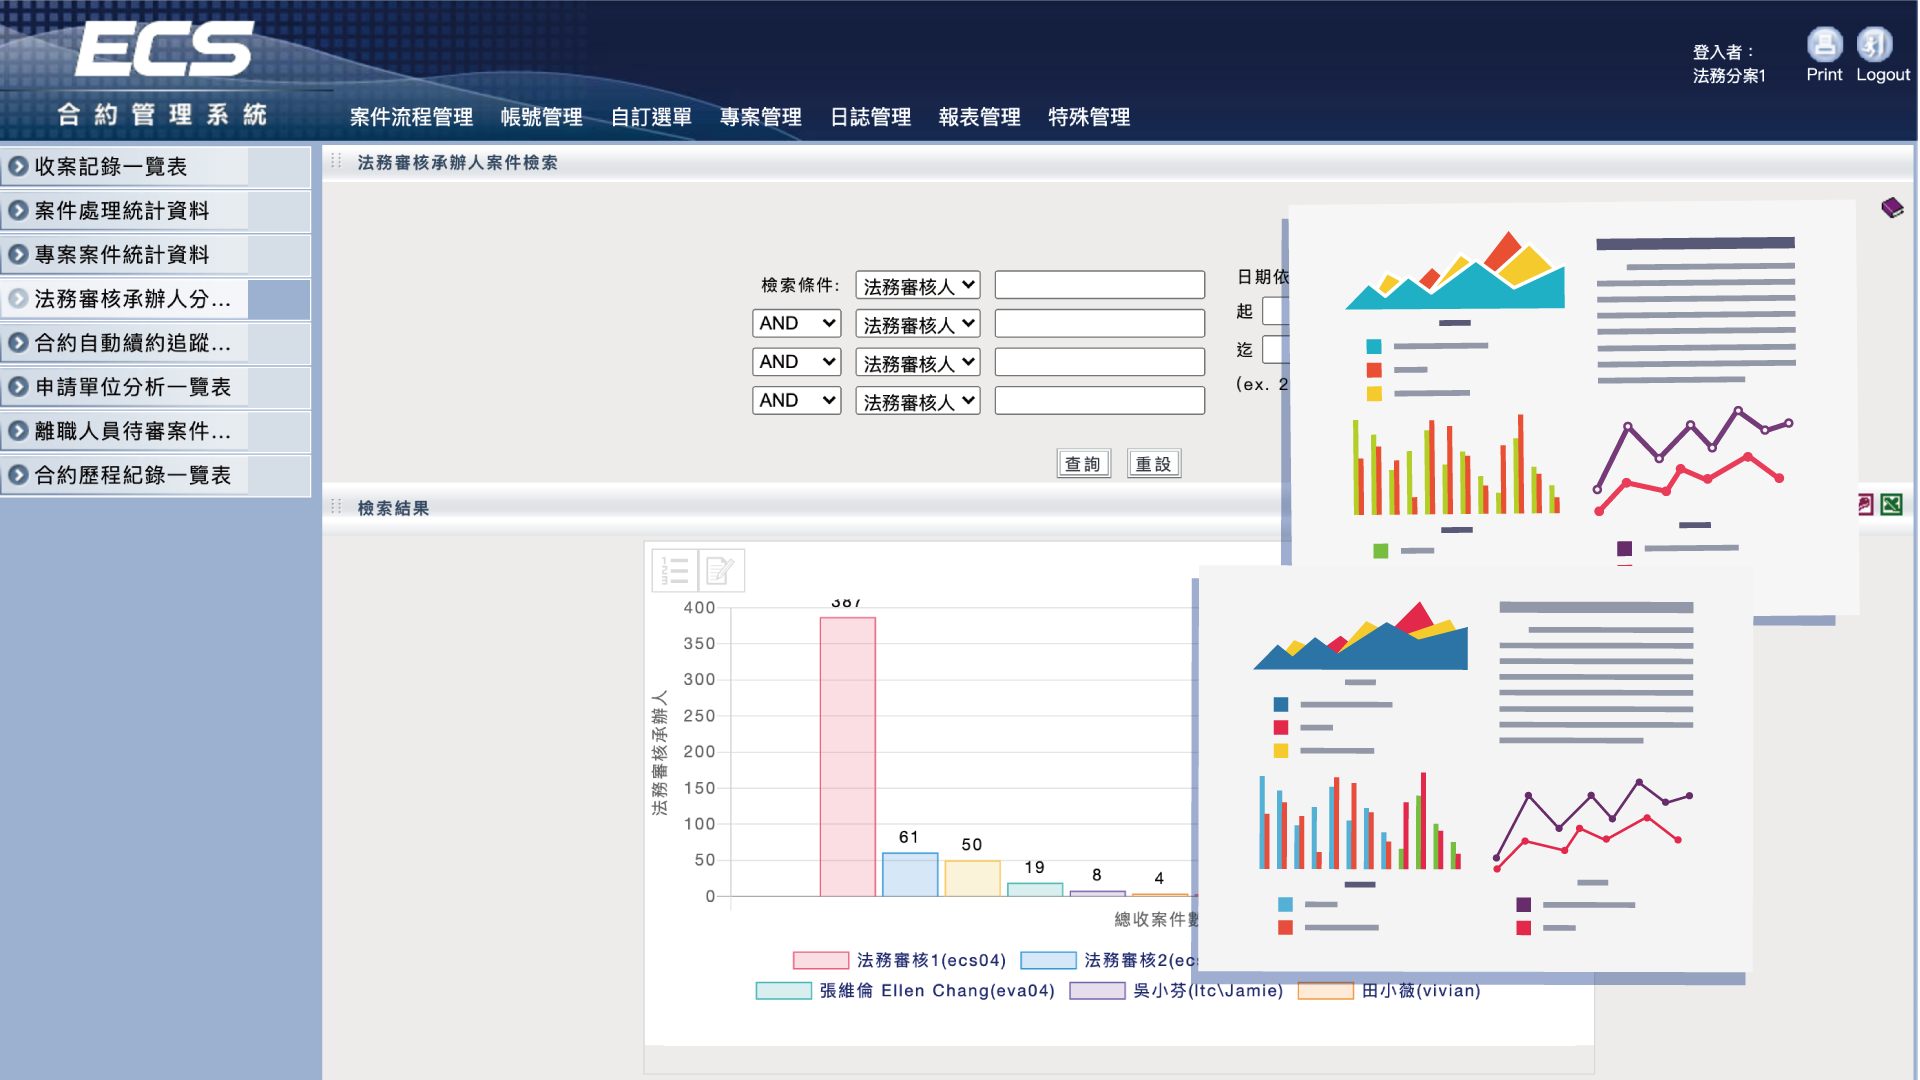
Task: Click the 查詢 search button
Action: [x=1079, y=463]
